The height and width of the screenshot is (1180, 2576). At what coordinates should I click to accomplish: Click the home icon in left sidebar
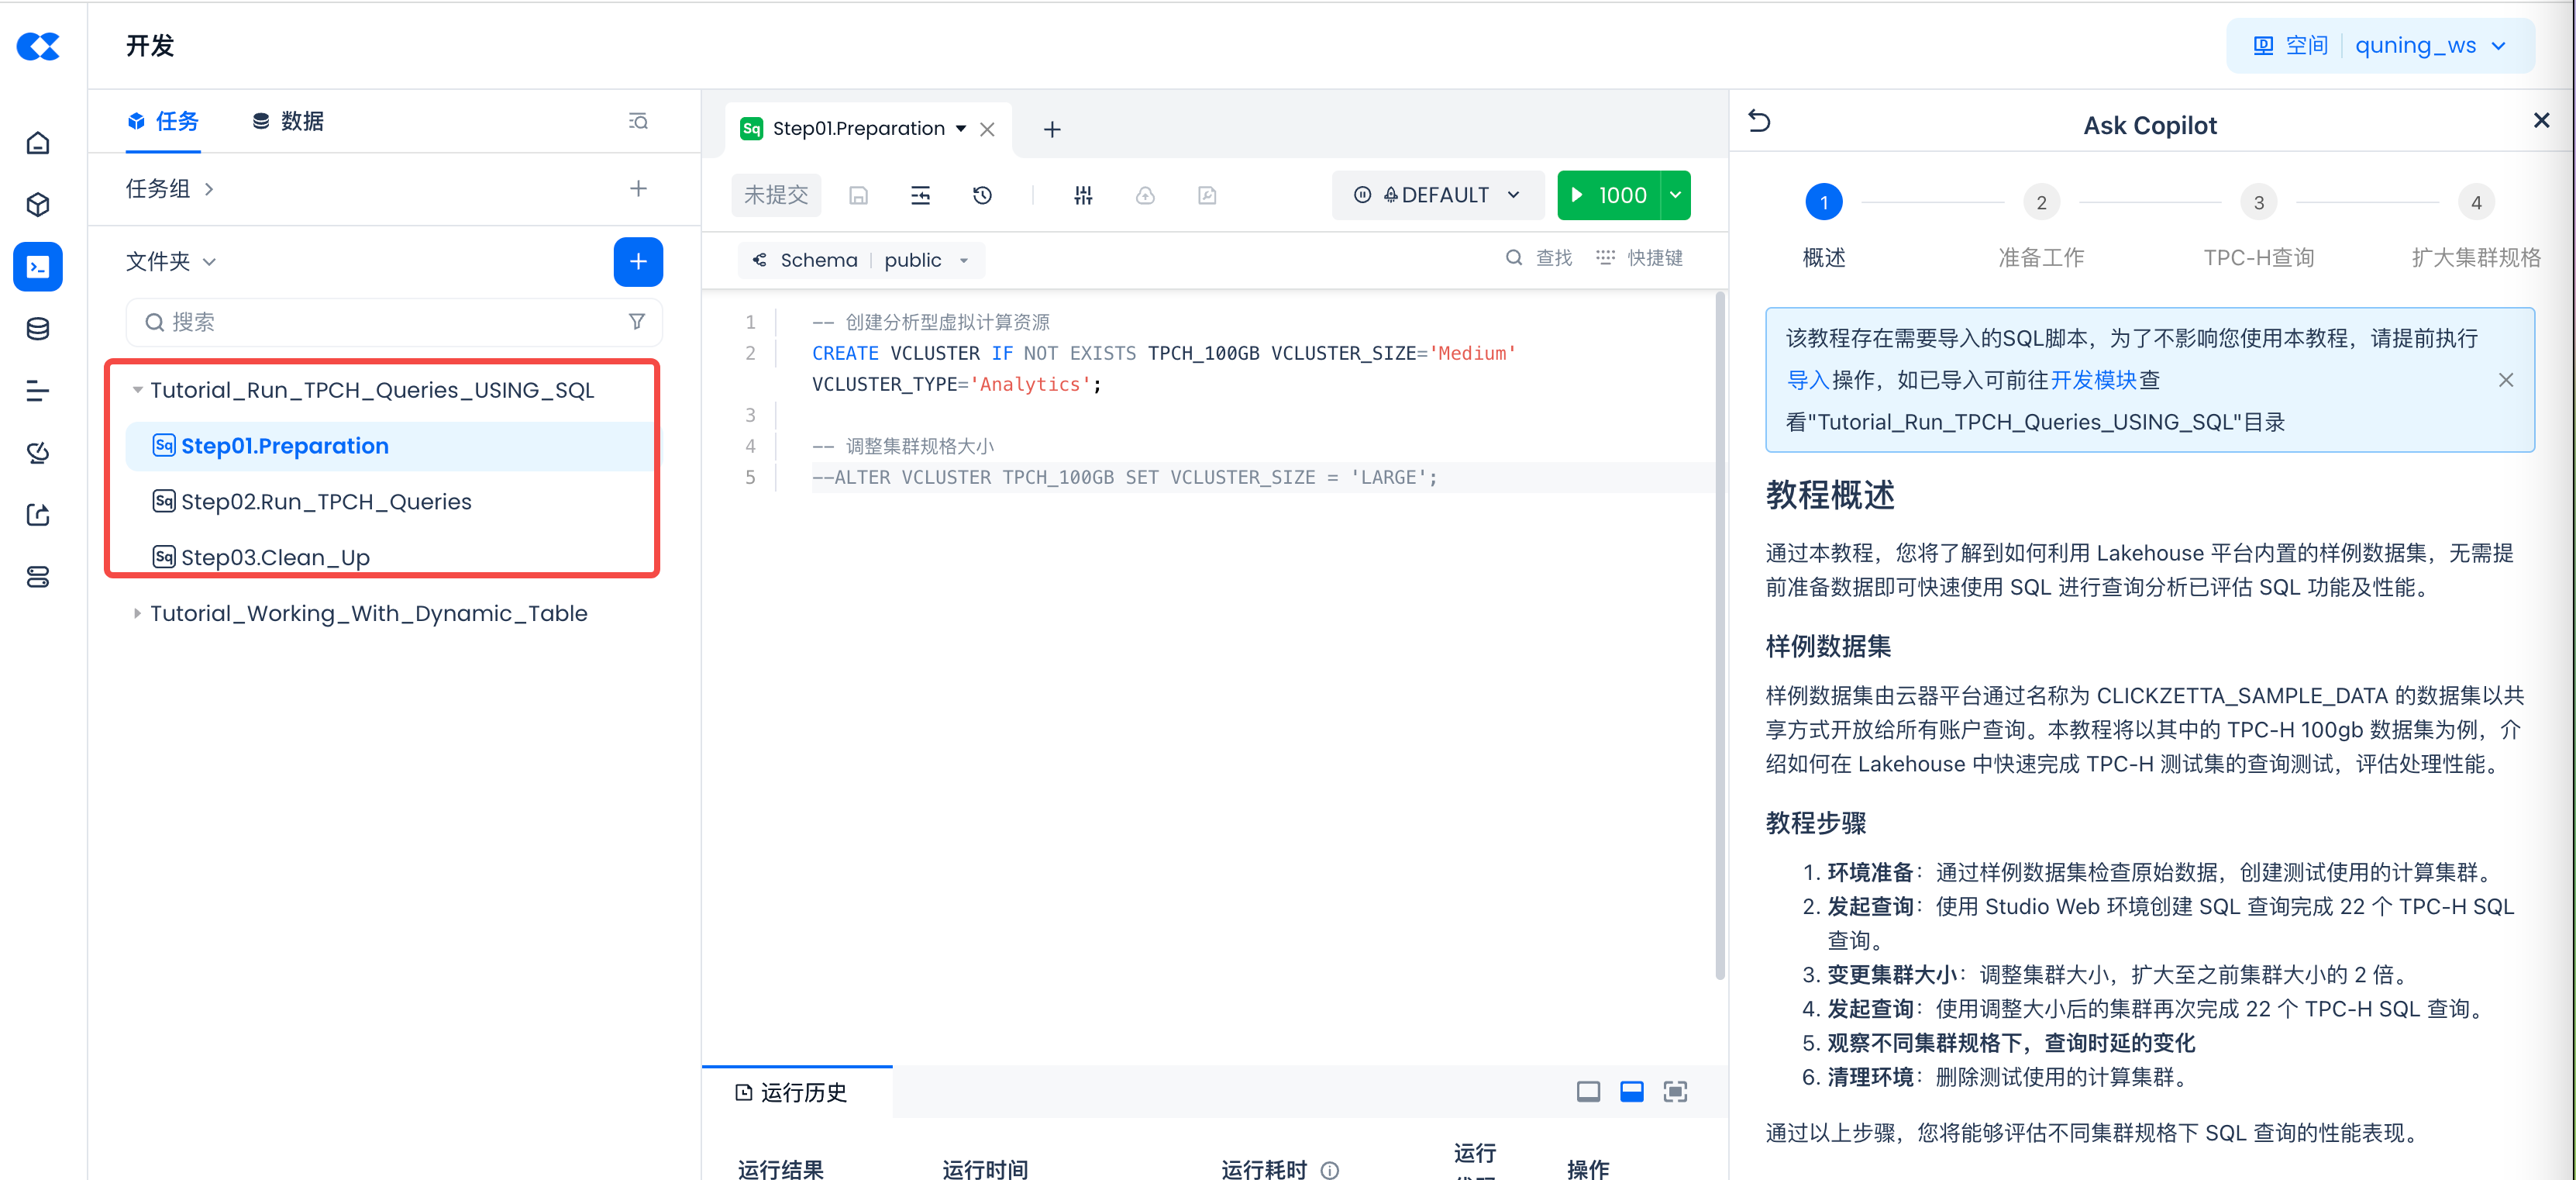click(38, 143)
